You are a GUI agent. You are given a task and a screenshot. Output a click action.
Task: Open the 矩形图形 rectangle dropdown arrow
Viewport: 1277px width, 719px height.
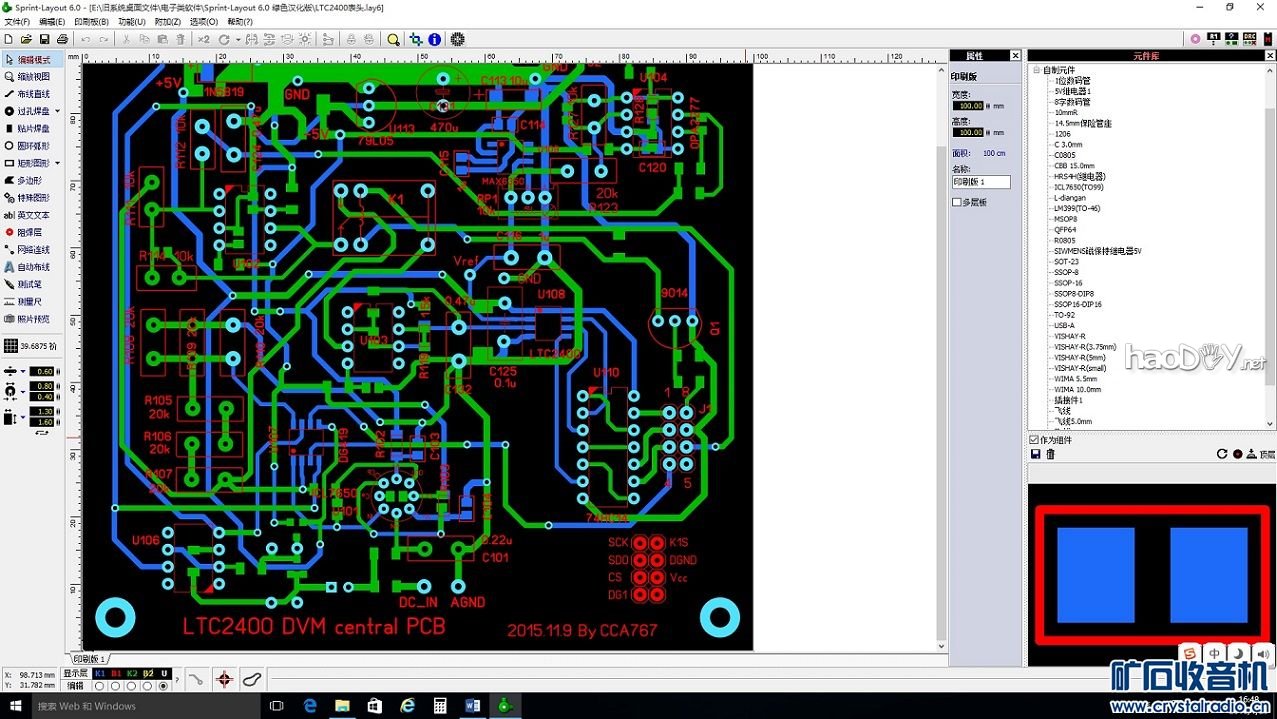[x=57, y=163]
